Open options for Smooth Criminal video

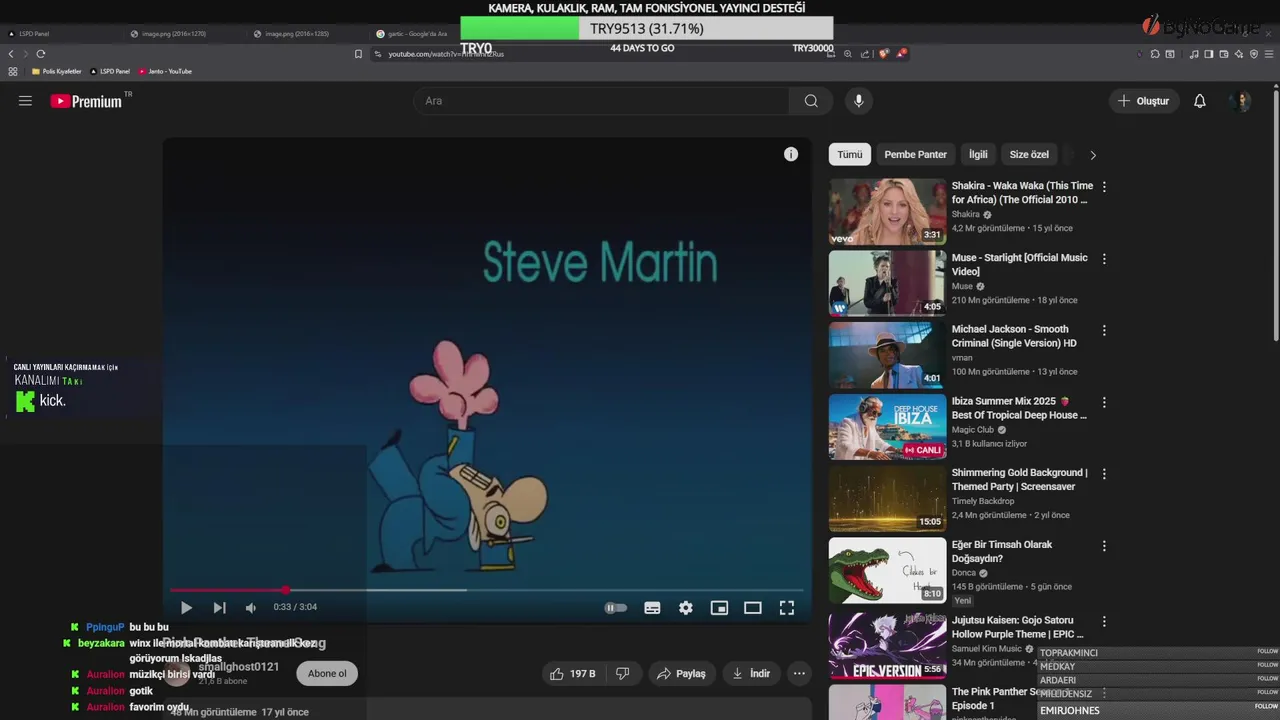(1104, 331)
